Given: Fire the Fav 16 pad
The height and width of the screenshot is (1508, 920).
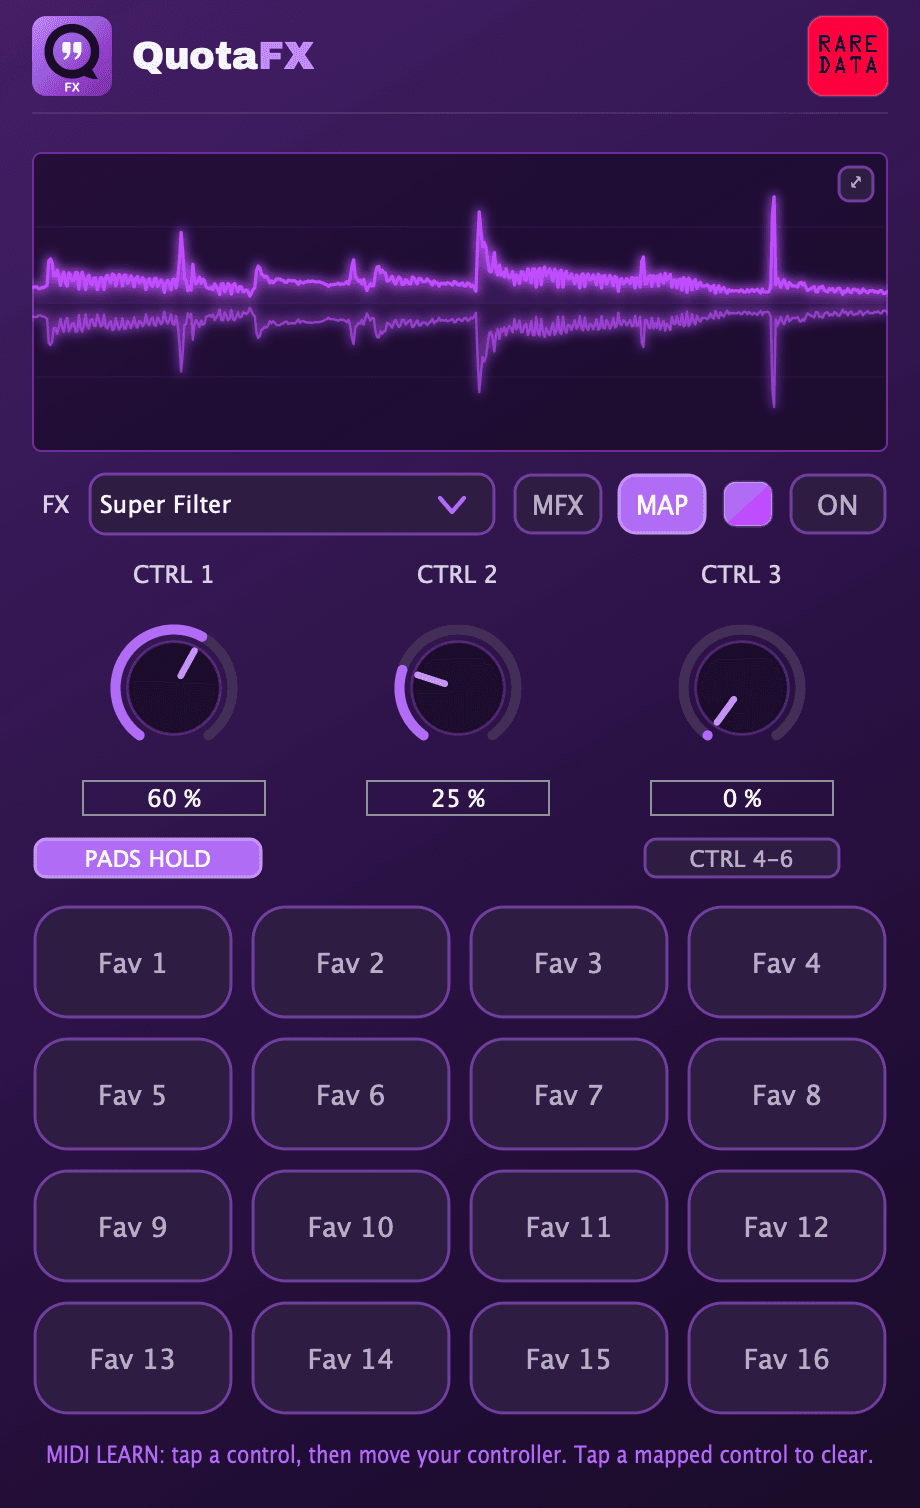Looking at the screenshot, I should click(x=787, y=1358).
